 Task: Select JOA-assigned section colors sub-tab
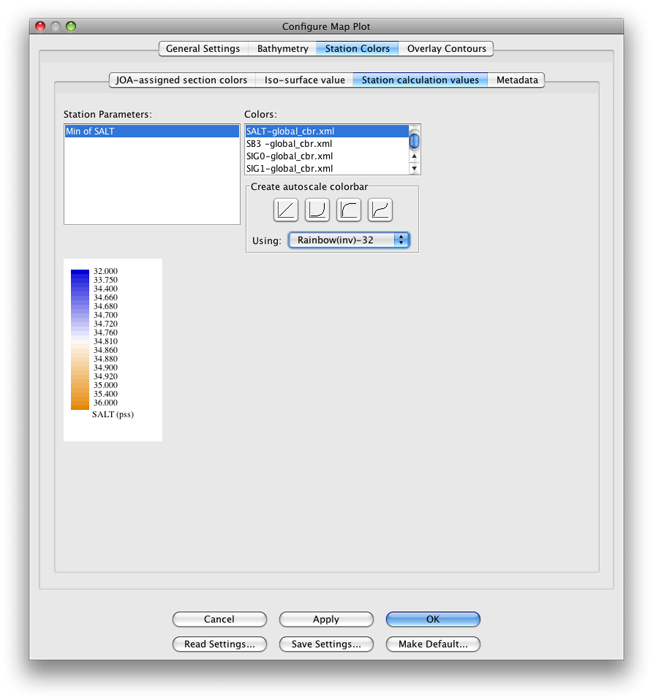181,80
